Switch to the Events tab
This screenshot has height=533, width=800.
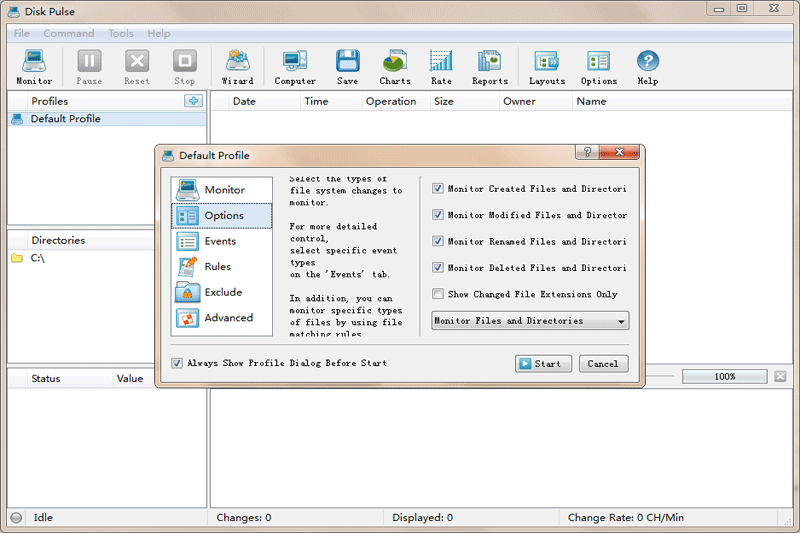pyautogui.click(x=220, y=241)
